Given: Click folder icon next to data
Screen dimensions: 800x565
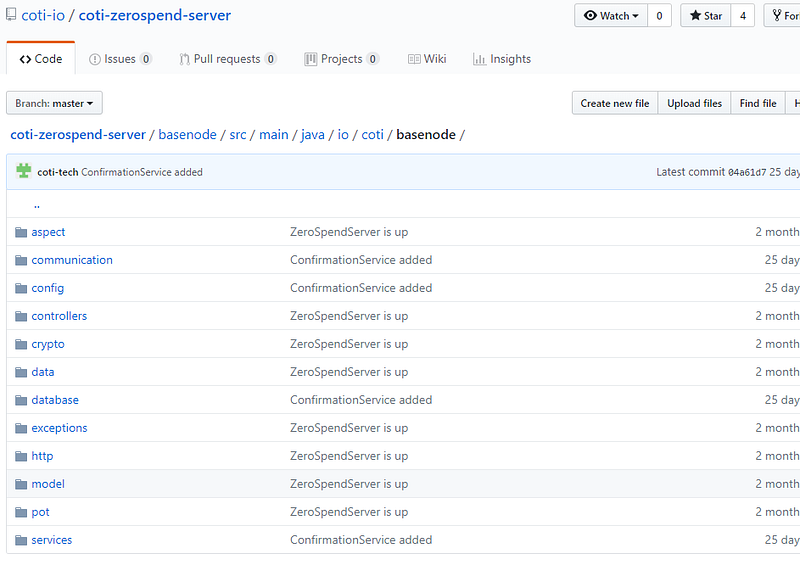Looking at the screenshot, I should click(x=21, y=372).
